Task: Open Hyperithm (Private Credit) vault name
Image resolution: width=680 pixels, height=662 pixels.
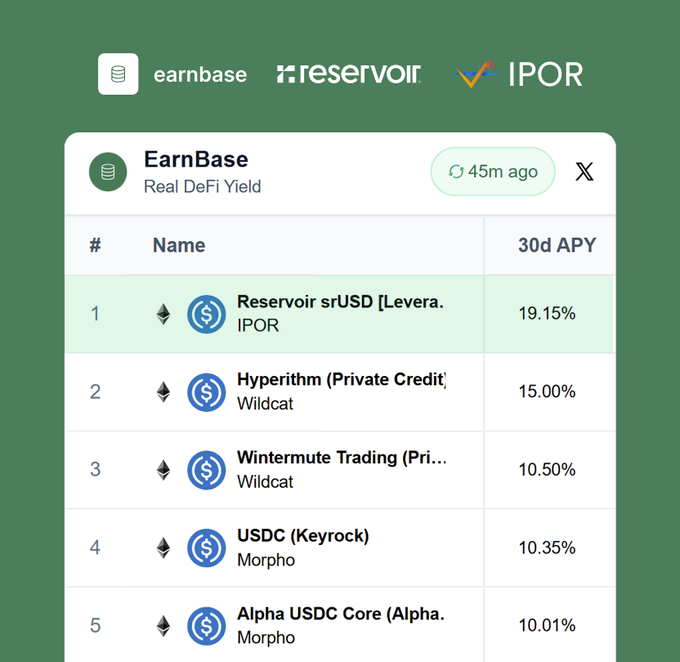Action: (342, 380)
